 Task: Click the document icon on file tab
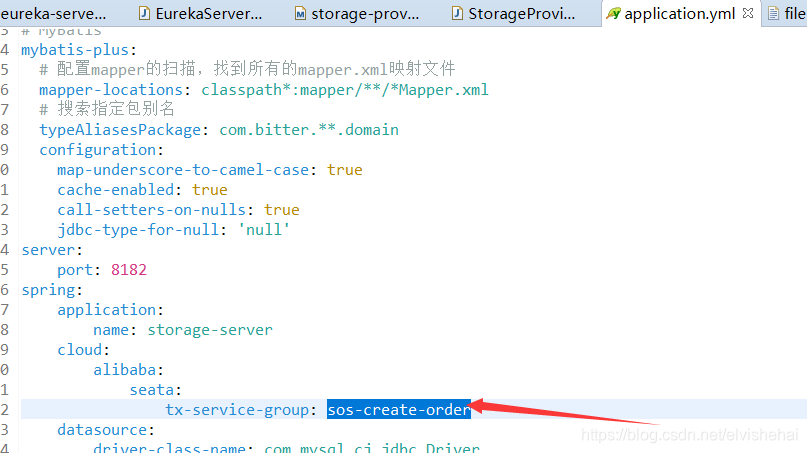click(774, 13)
